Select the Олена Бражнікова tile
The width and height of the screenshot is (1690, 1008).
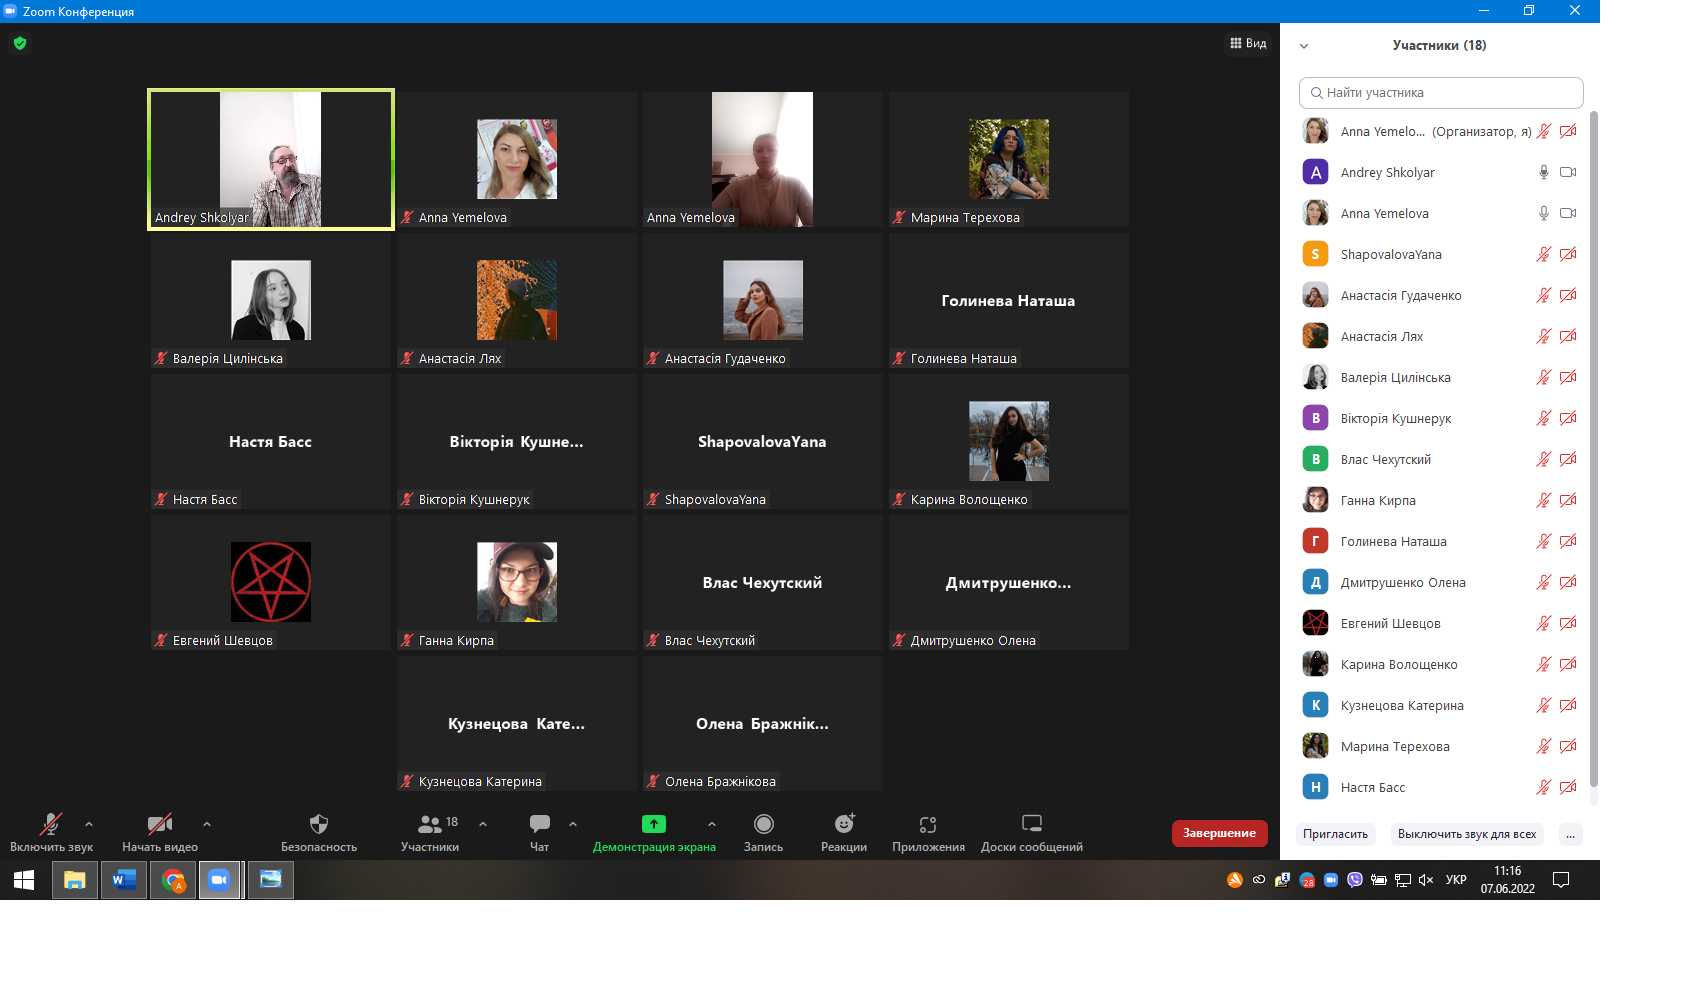click(x=763, y=723)
